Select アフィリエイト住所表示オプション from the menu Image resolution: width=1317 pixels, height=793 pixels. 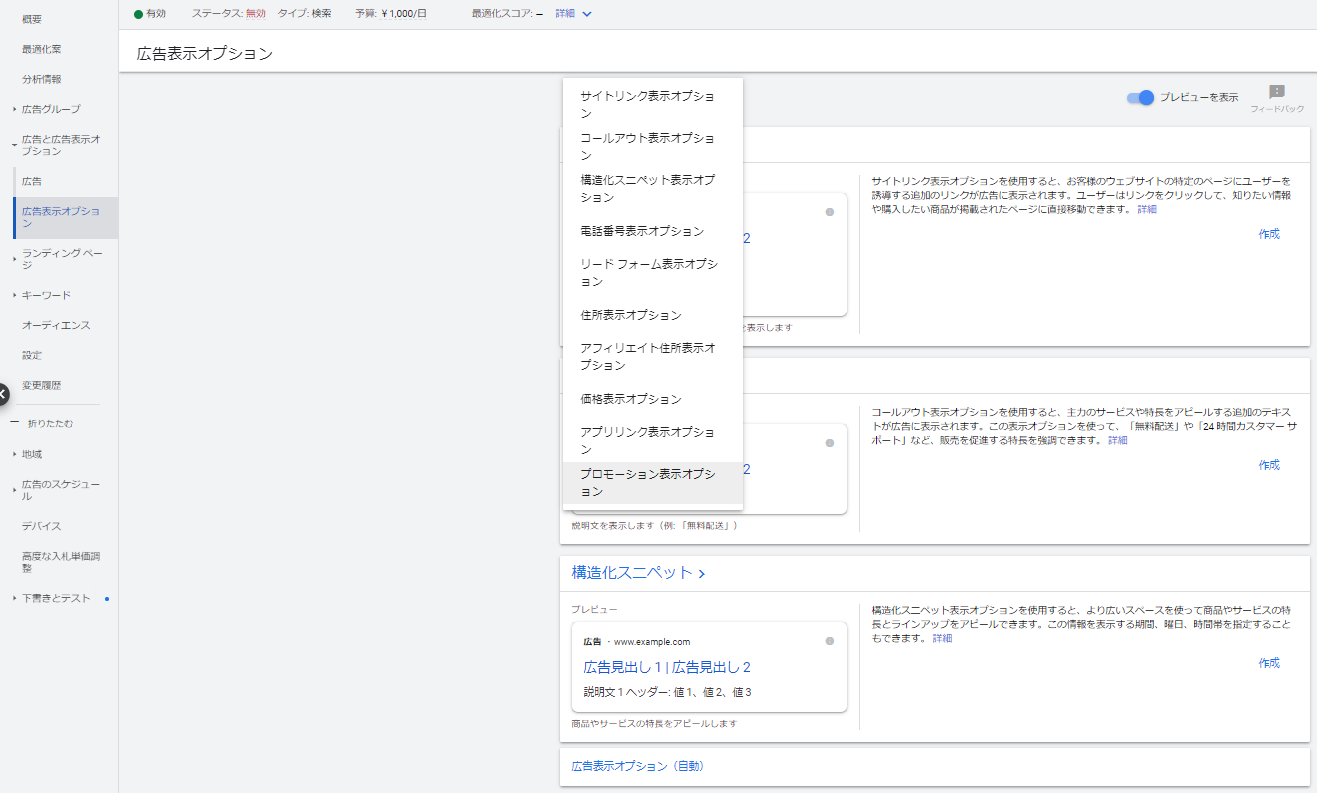click(x=653, y=357)
